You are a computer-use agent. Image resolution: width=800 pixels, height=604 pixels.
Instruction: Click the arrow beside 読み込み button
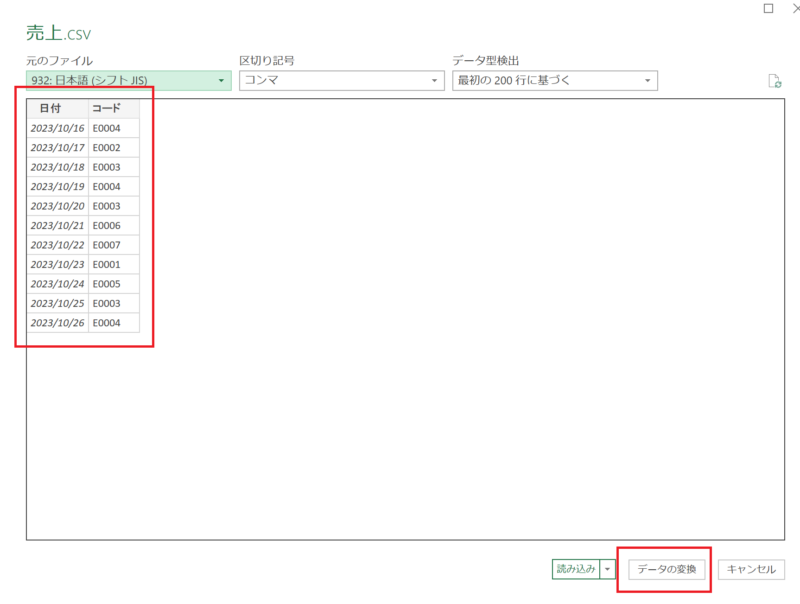(609, 569)
